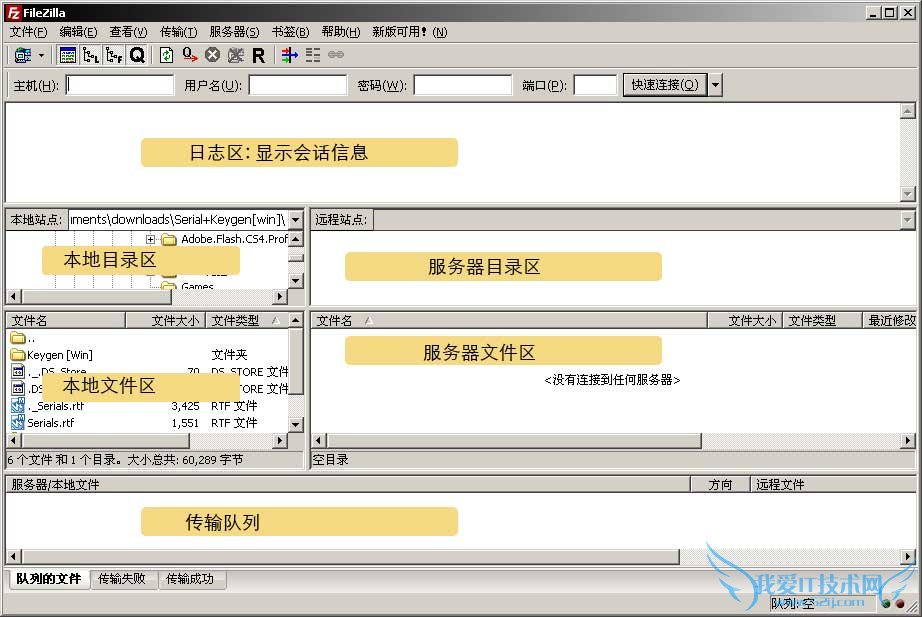Open the 本地站点 path dropdown arrow
922x617 pixels.
pos(296,220)
